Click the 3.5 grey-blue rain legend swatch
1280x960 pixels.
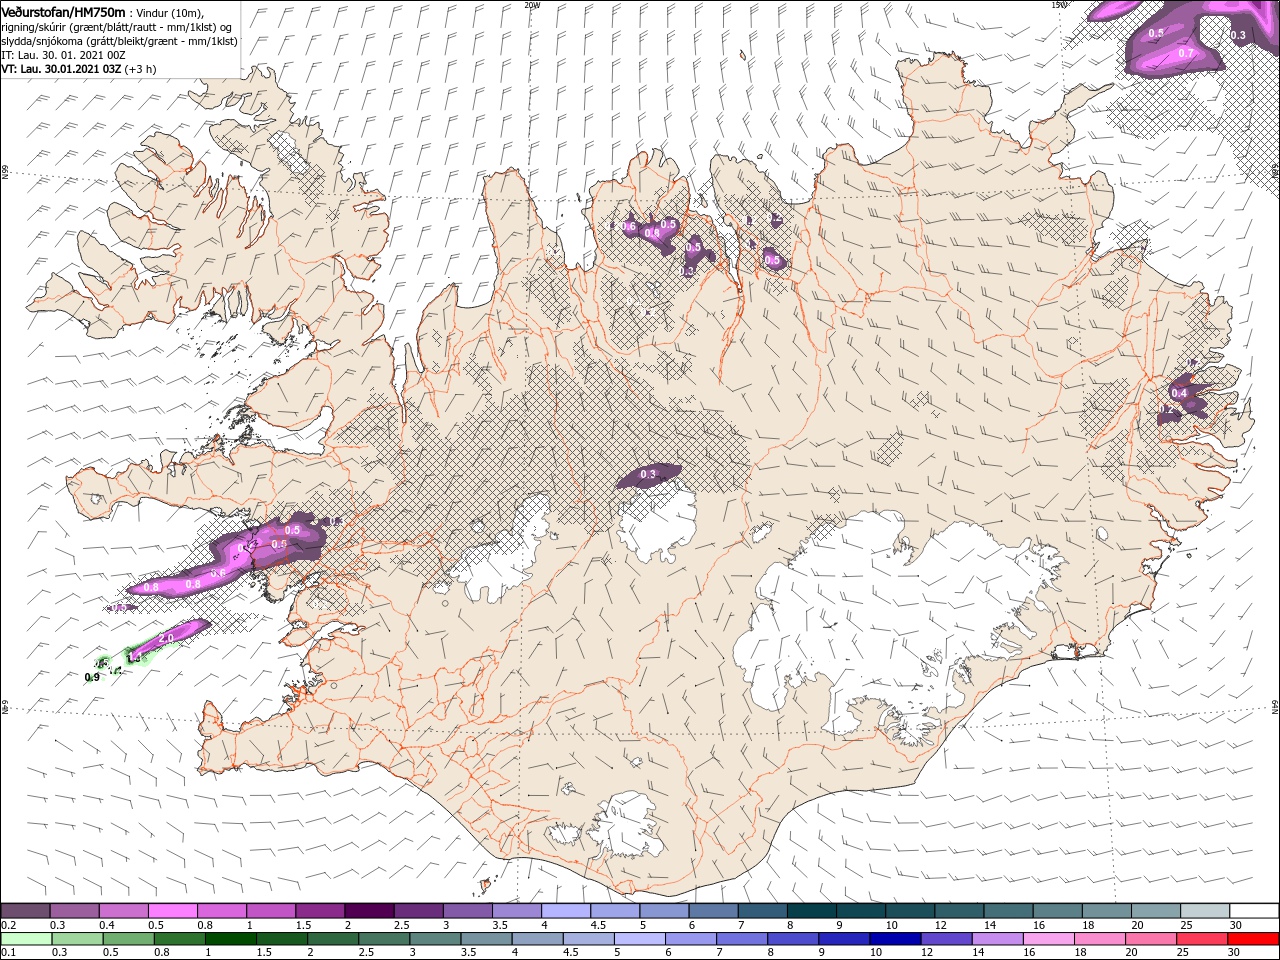coord(486,939)
